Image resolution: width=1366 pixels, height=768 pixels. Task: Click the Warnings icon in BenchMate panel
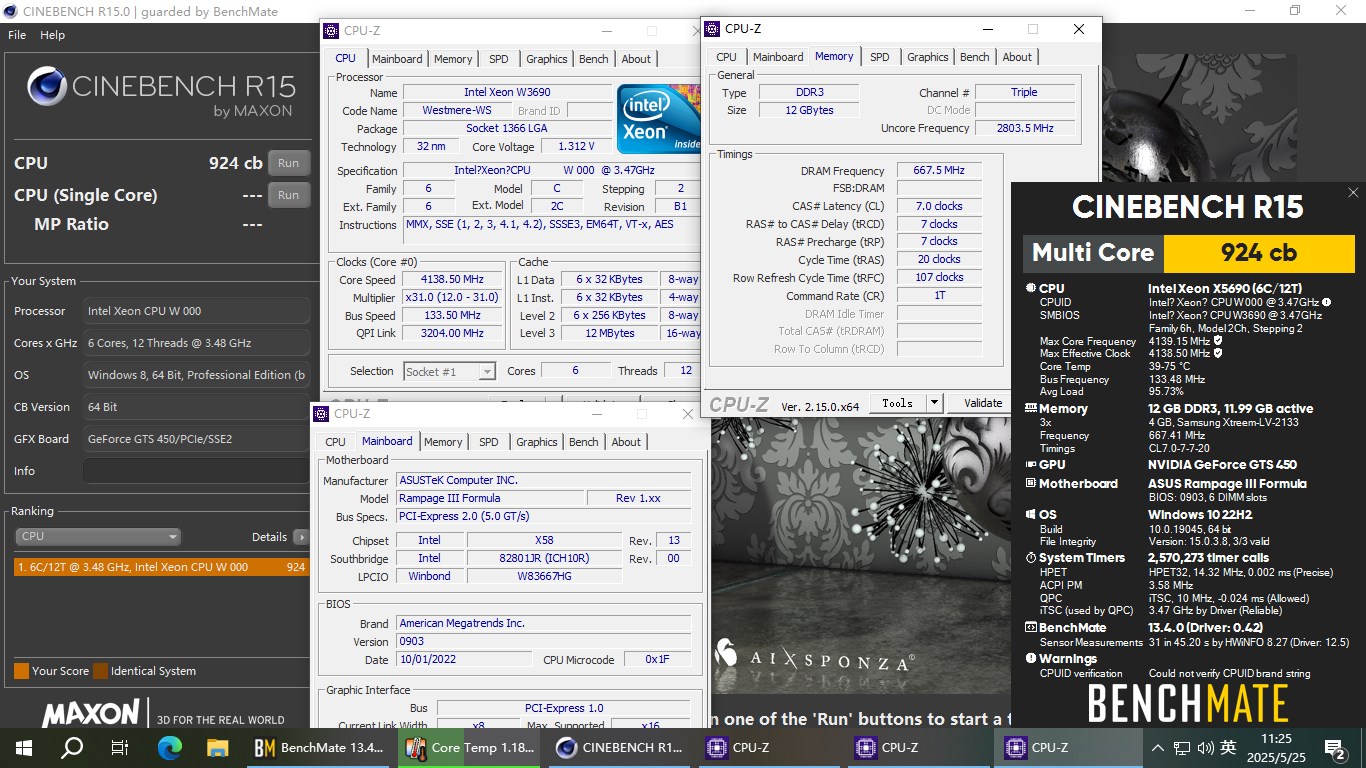click(1030, 659)
